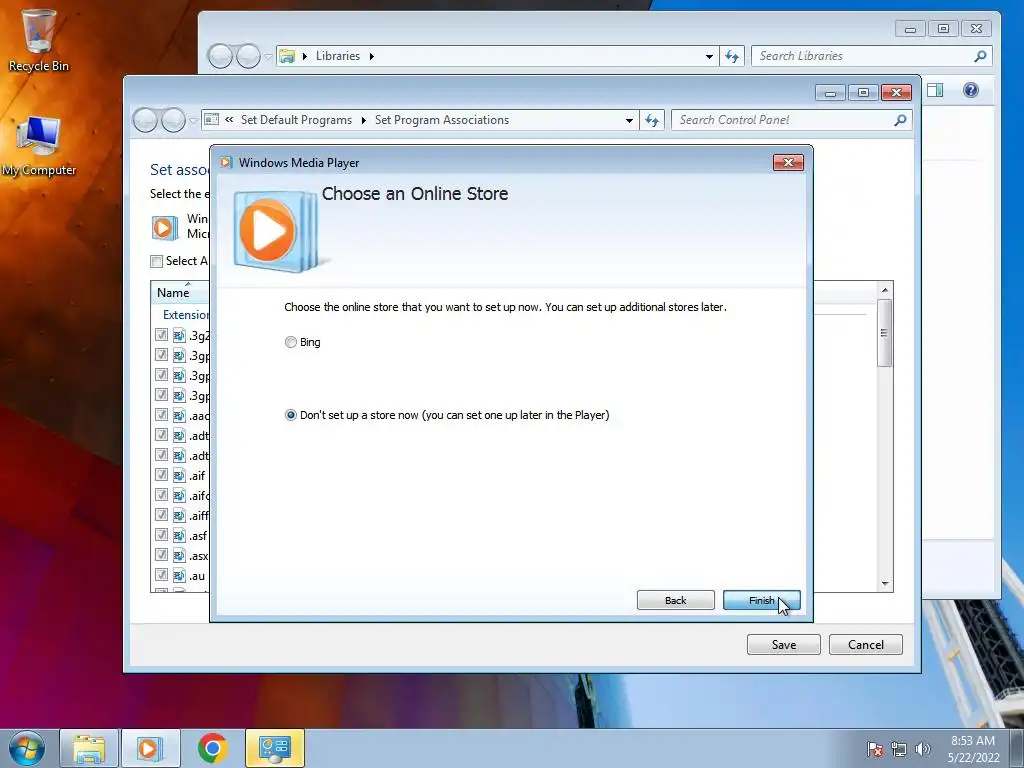Image resolution: width=1024 pixels, height=768 pixels.
Task: Toggle the .au extension checkbox
Action: 161,575
